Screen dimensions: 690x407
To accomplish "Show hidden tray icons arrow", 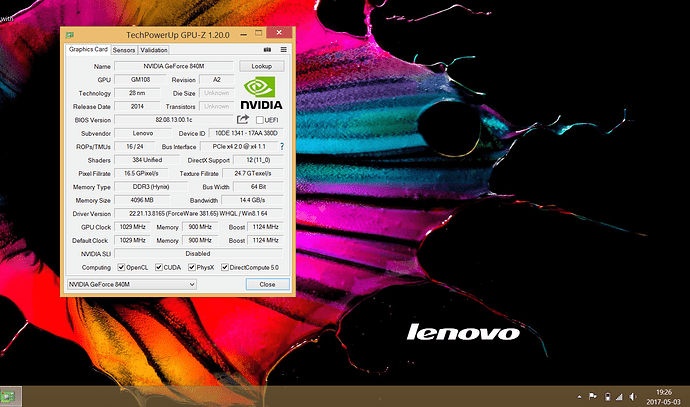I will pyautogui.click(x=580, y=397).
